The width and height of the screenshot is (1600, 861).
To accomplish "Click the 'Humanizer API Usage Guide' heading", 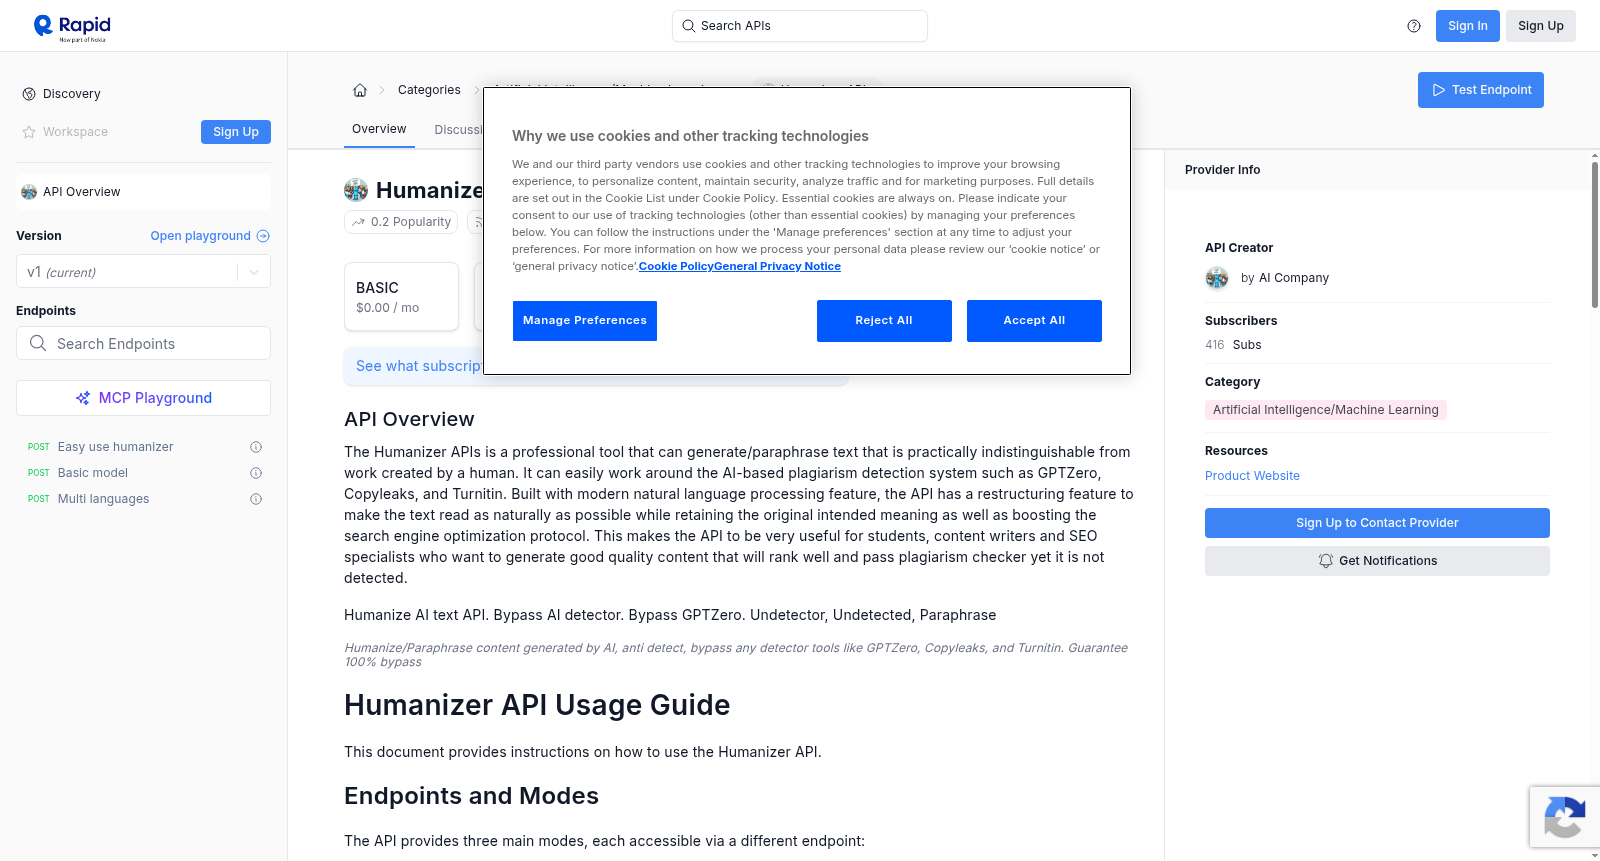I will 537,705.
